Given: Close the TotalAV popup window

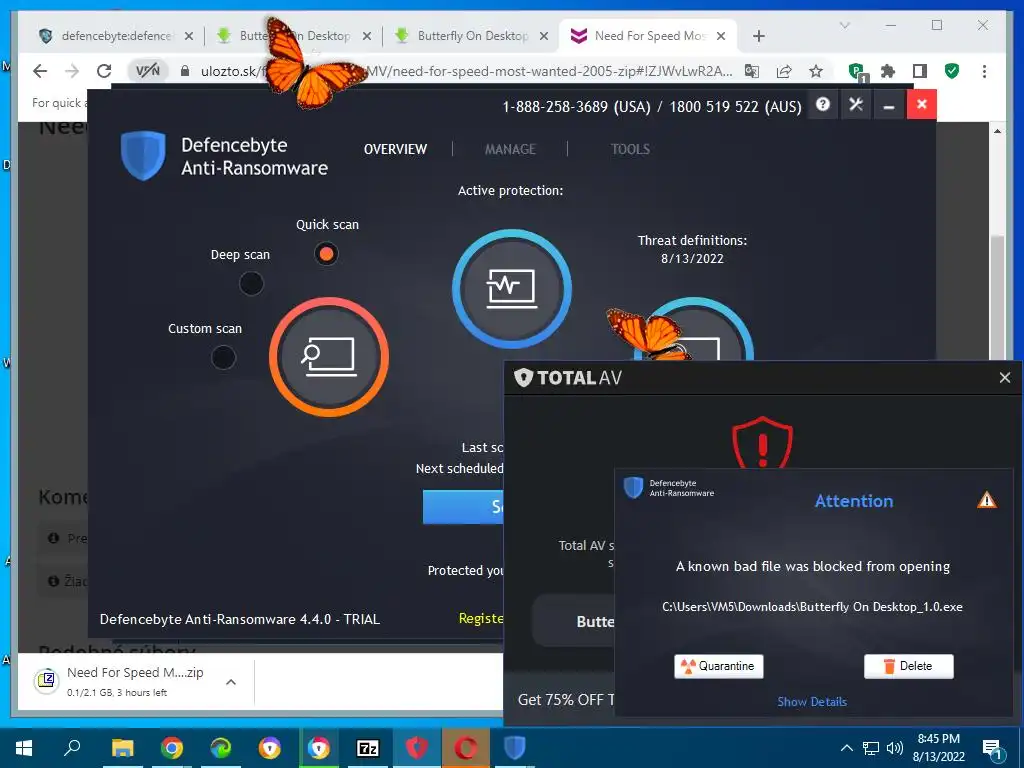Looking at the screenshot, I should click(1004, 377).
